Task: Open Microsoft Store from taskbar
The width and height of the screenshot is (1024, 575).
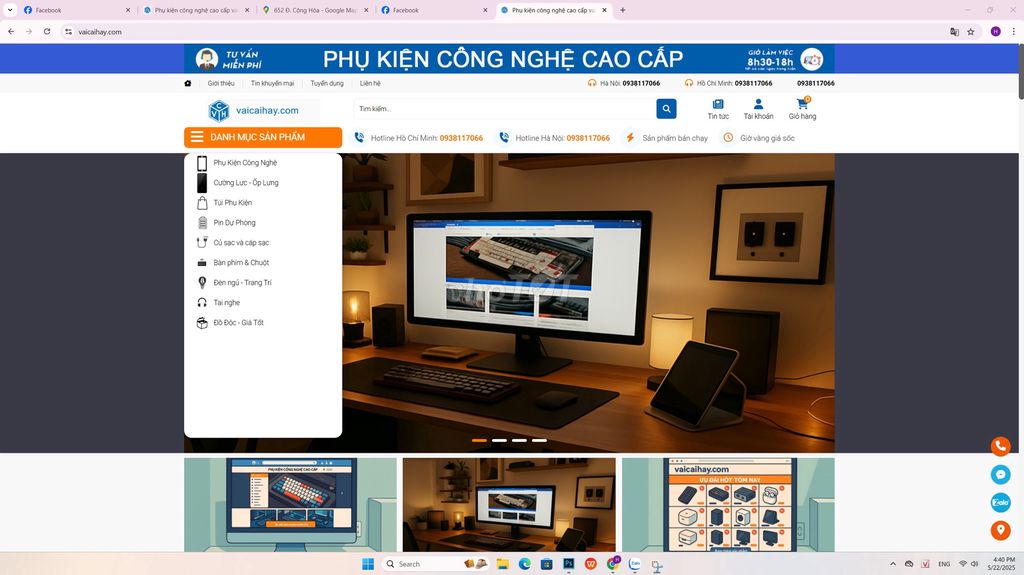Action: (x=547, y=564)
